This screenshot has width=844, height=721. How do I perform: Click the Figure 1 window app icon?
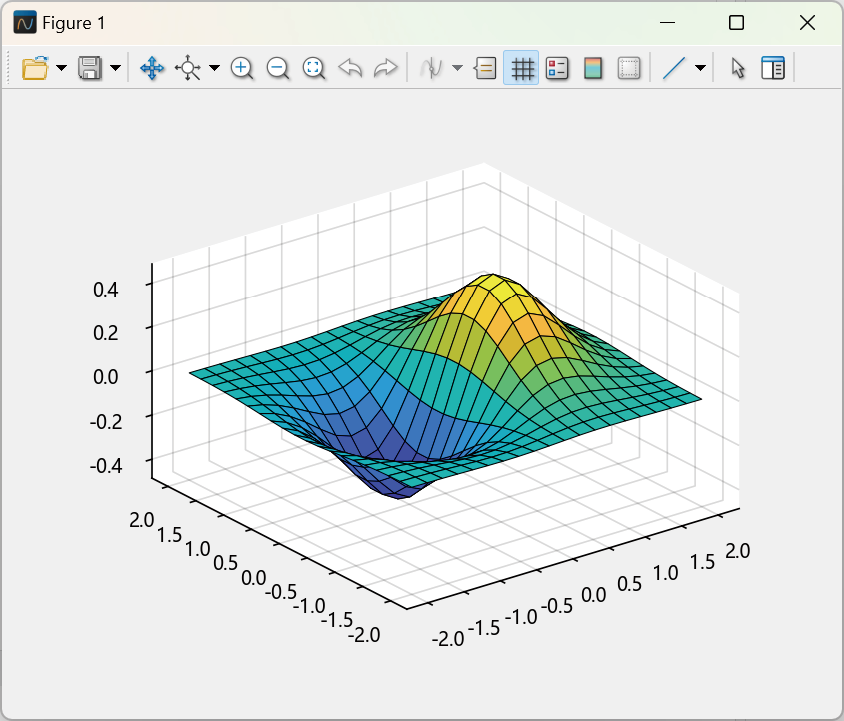[x=25, y=23]
